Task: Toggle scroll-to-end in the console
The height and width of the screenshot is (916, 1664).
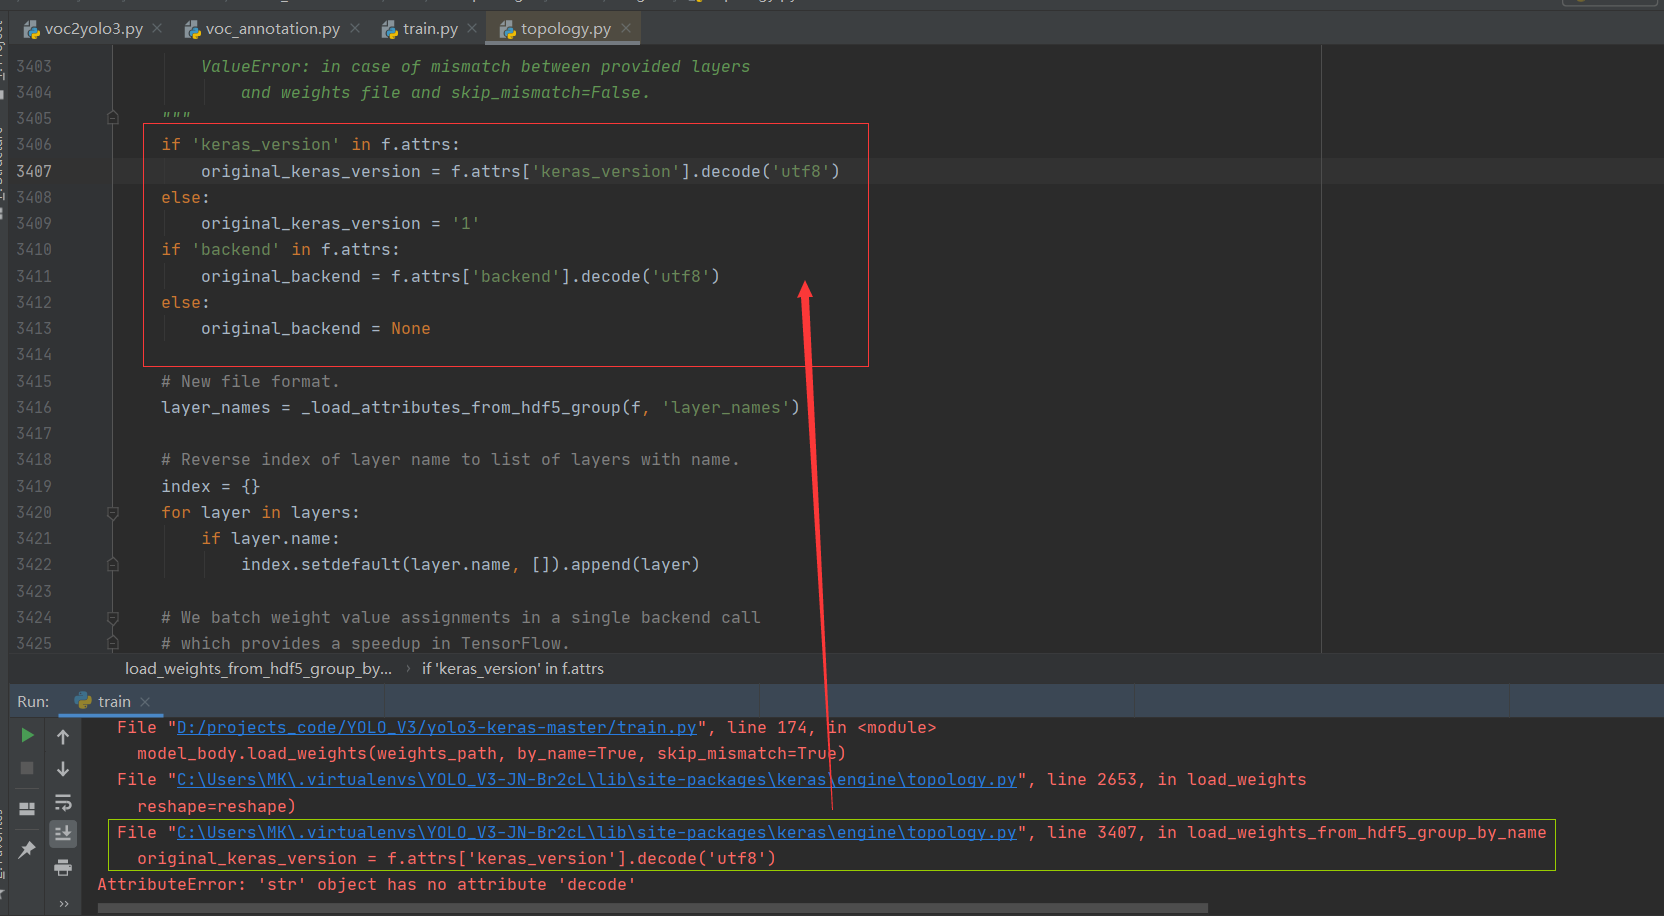Action: [63, 833]
